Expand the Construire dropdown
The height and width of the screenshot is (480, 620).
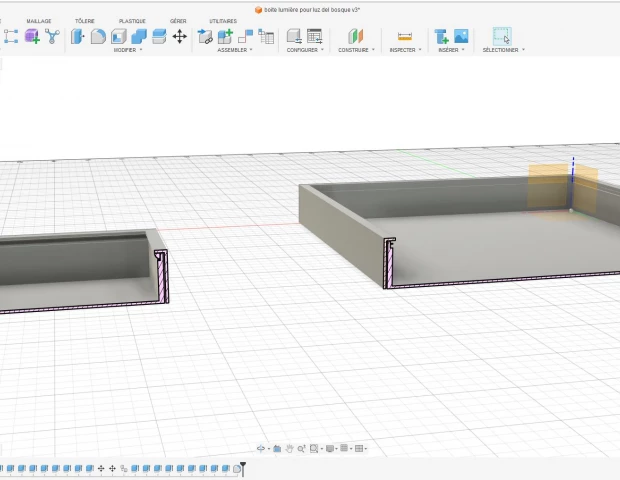click(x=356, y=50)
